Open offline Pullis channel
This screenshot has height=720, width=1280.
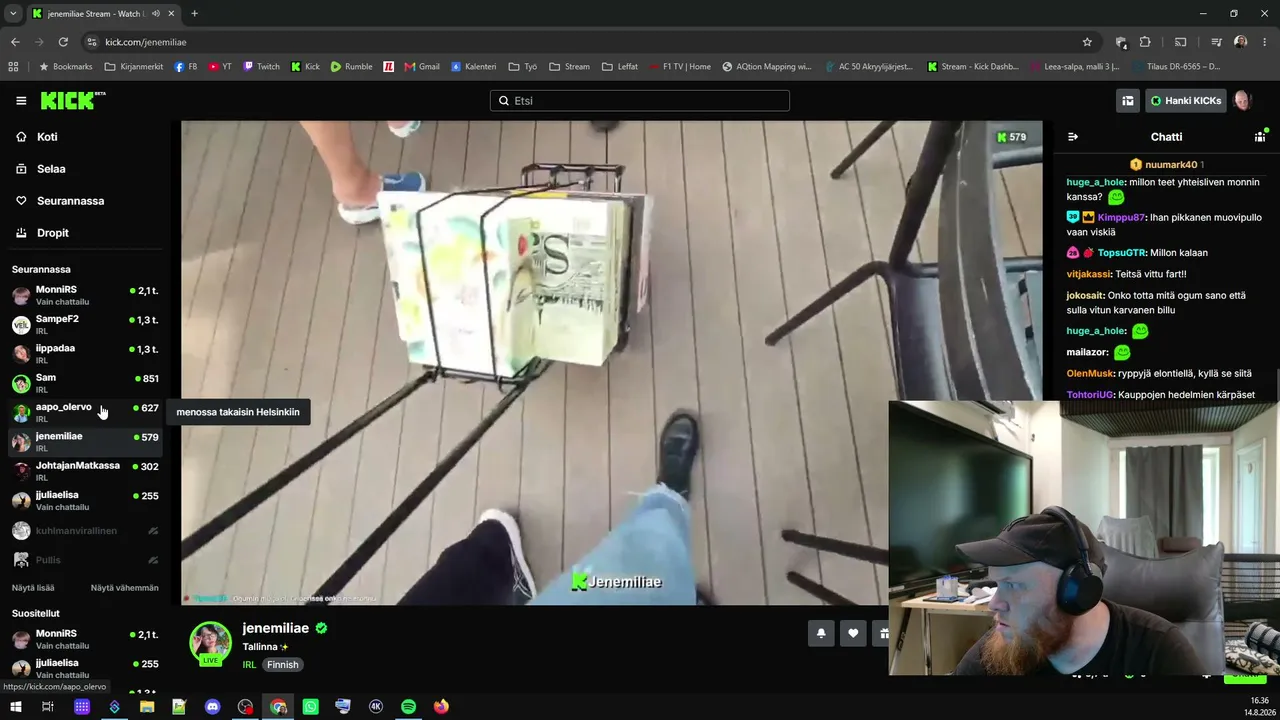85,560
